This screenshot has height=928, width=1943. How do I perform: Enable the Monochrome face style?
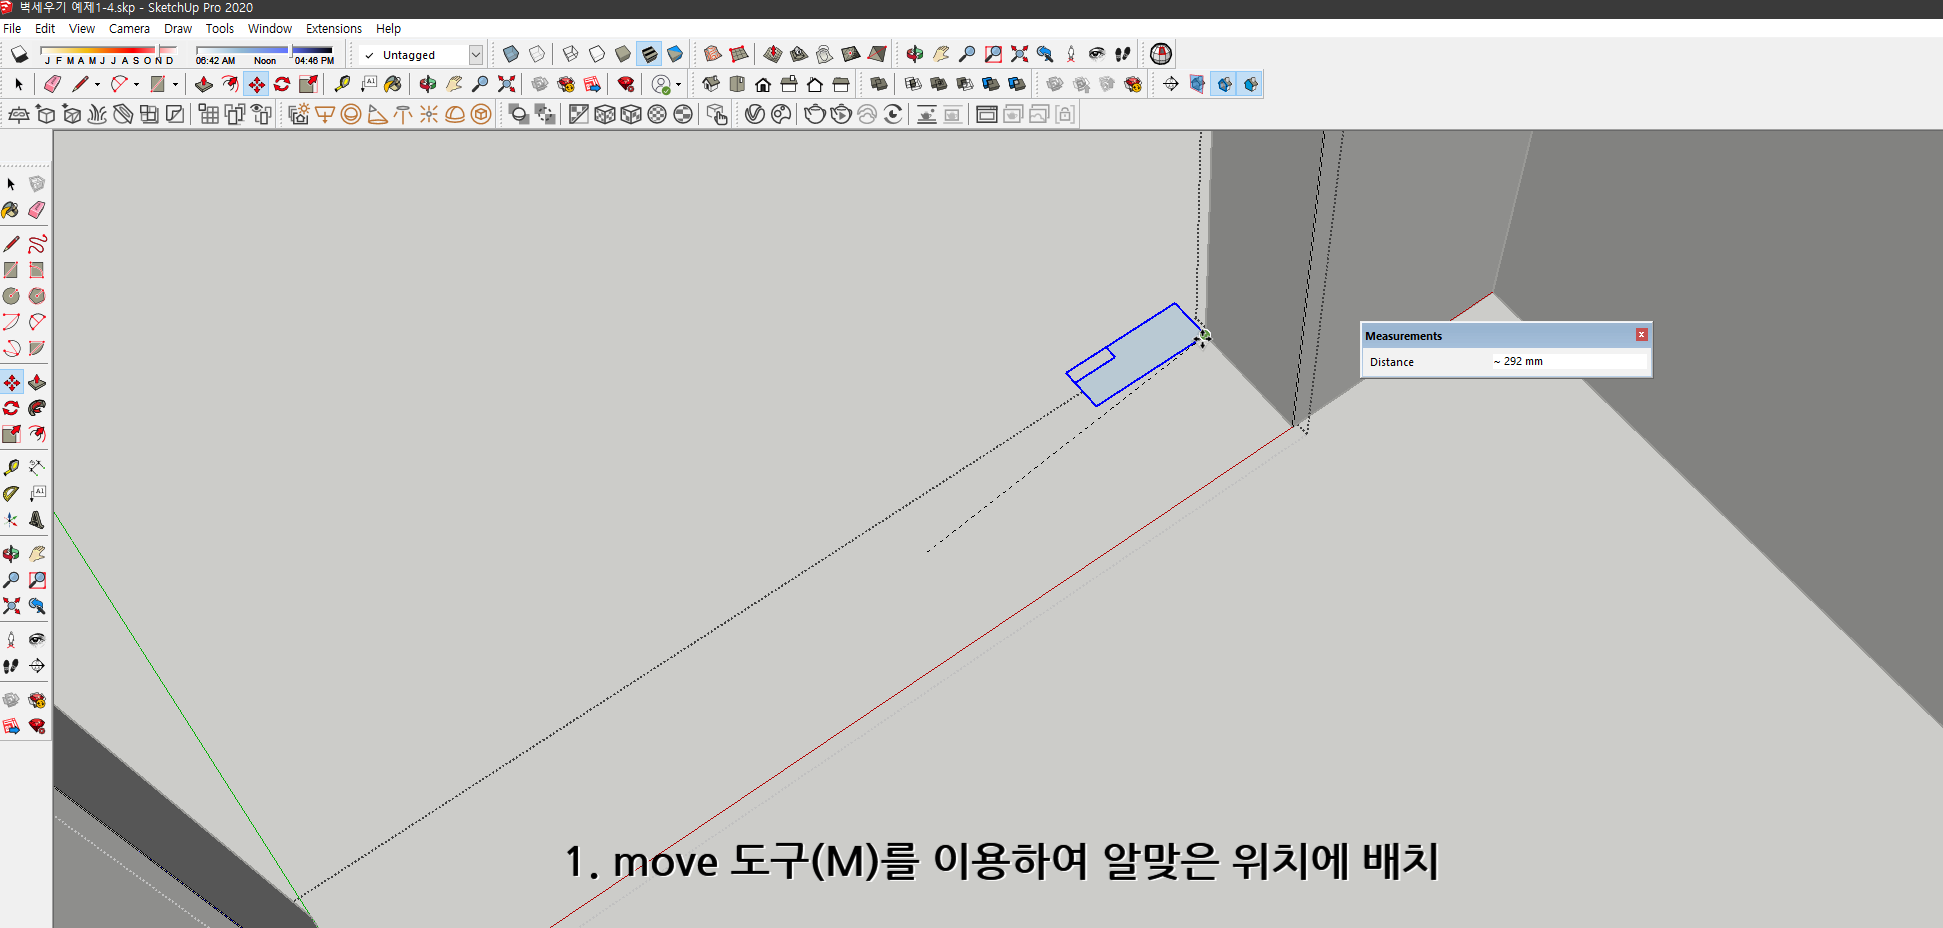coord(675,54)
